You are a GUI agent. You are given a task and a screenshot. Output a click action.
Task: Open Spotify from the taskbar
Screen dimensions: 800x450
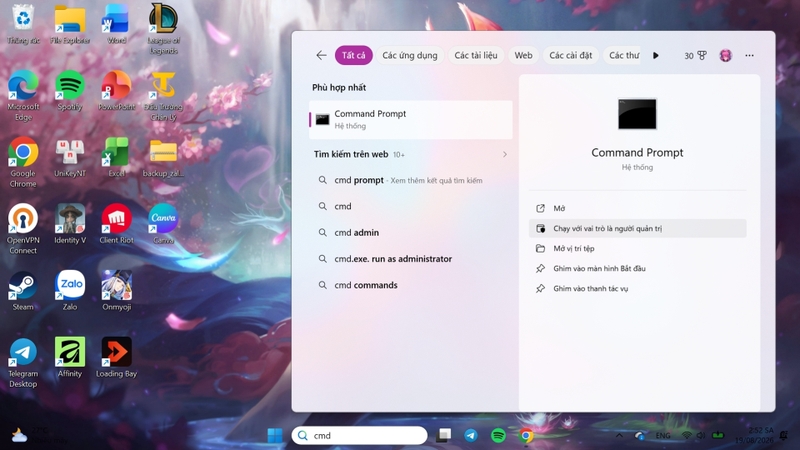[x=498, y=435]
